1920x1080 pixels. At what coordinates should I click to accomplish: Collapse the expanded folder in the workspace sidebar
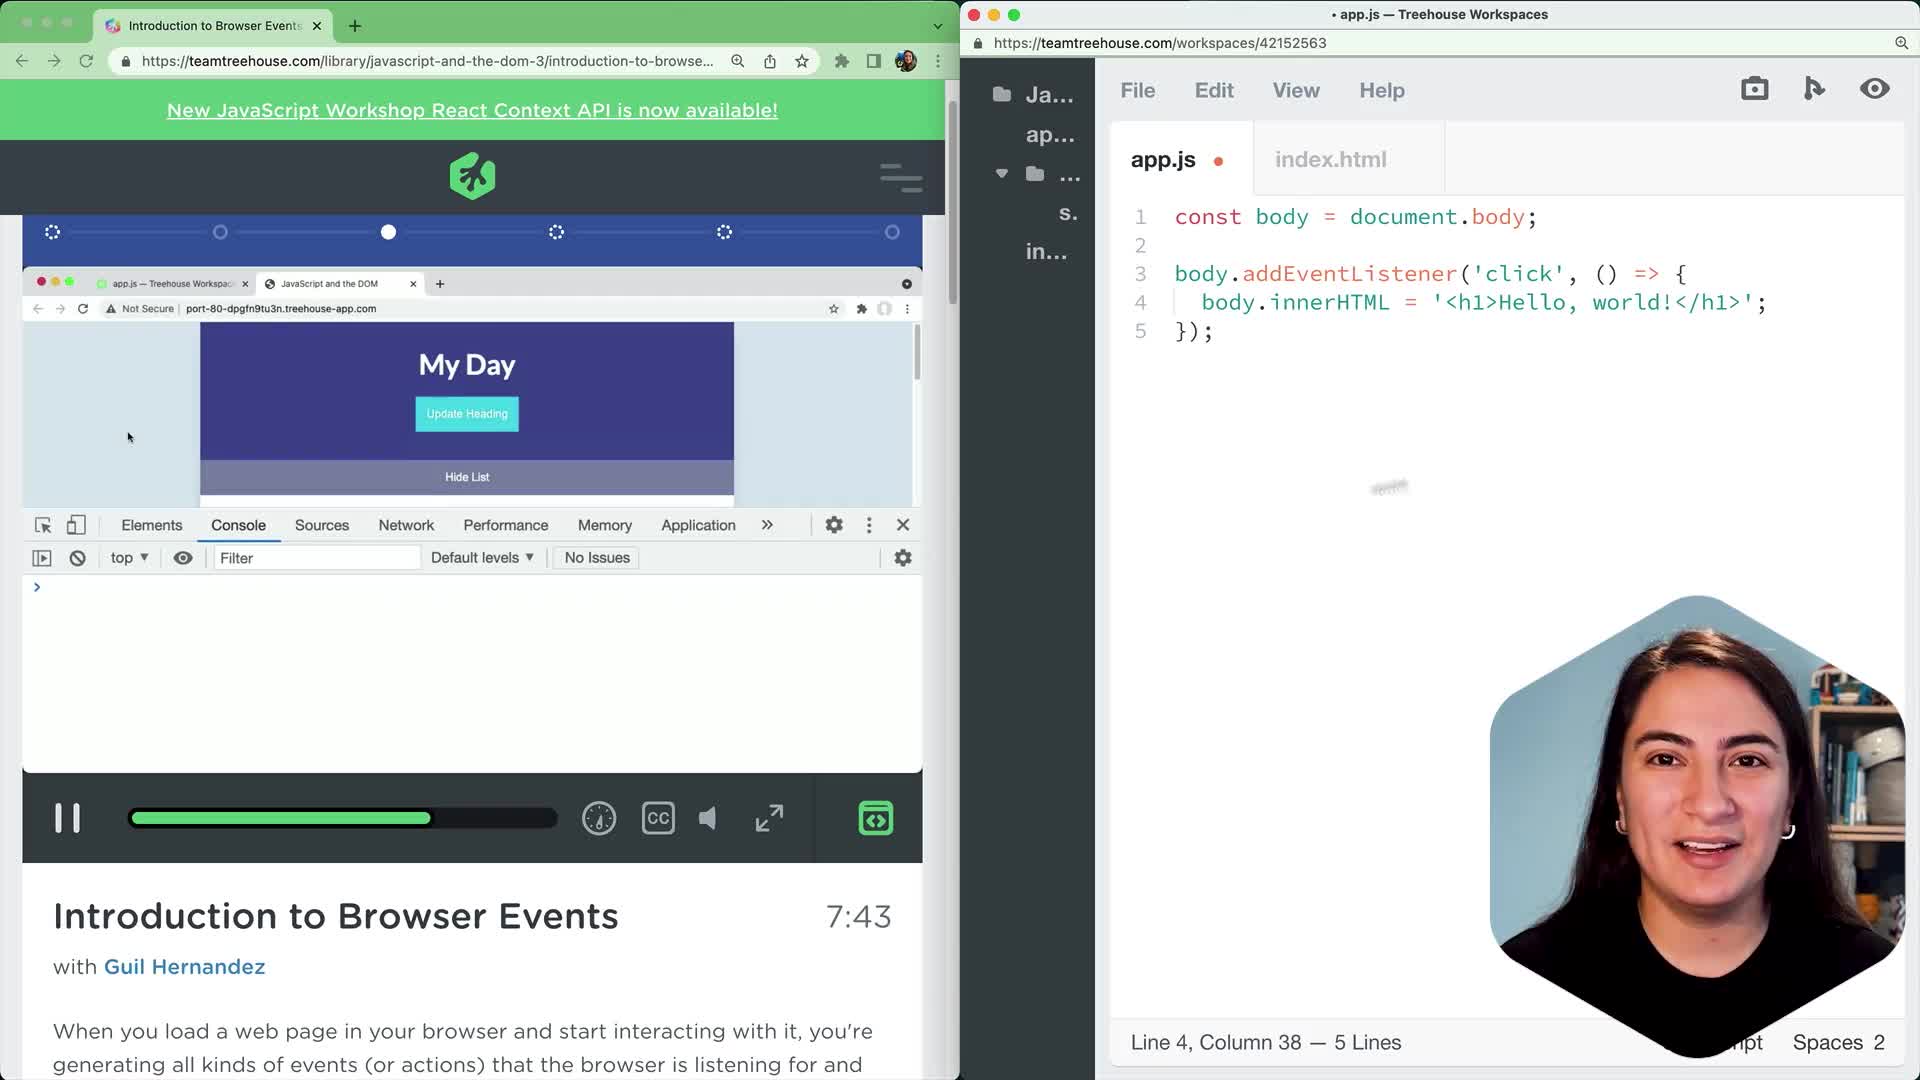tap(1003, 173)
